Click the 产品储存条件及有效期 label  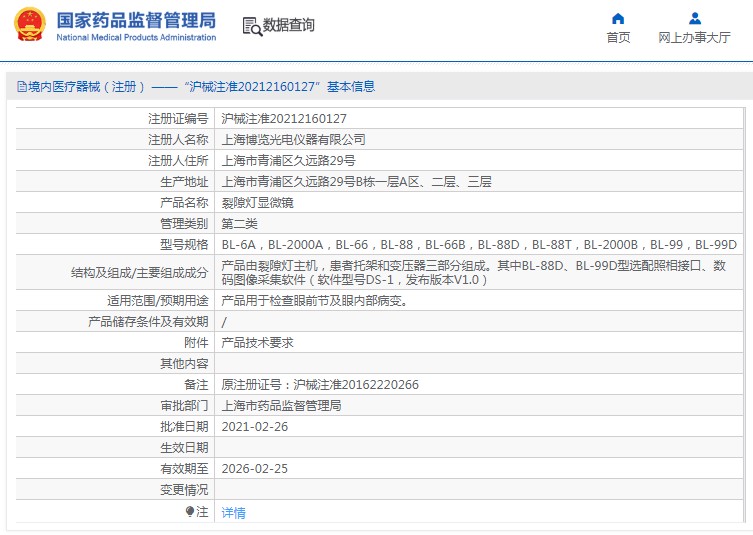coord(148,322)
